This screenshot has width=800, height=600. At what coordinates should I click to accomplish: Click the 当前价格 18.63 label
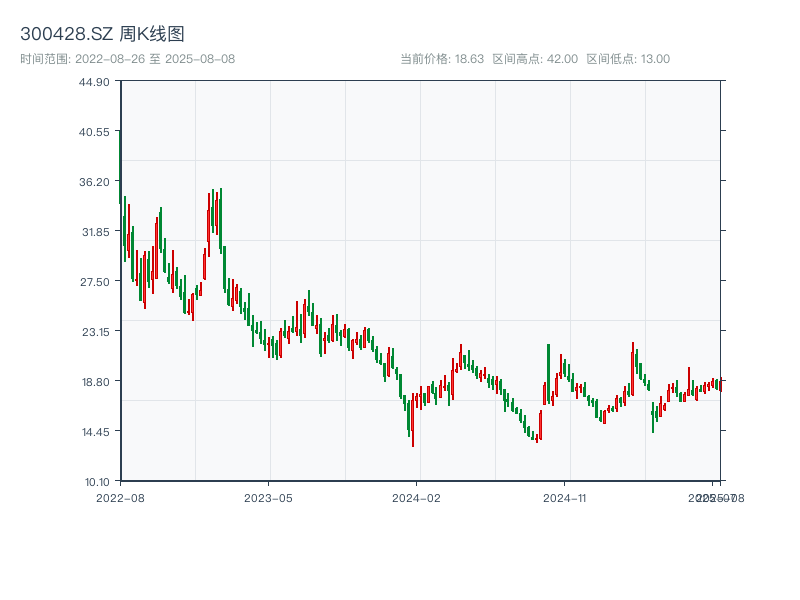tap(441, 59)
